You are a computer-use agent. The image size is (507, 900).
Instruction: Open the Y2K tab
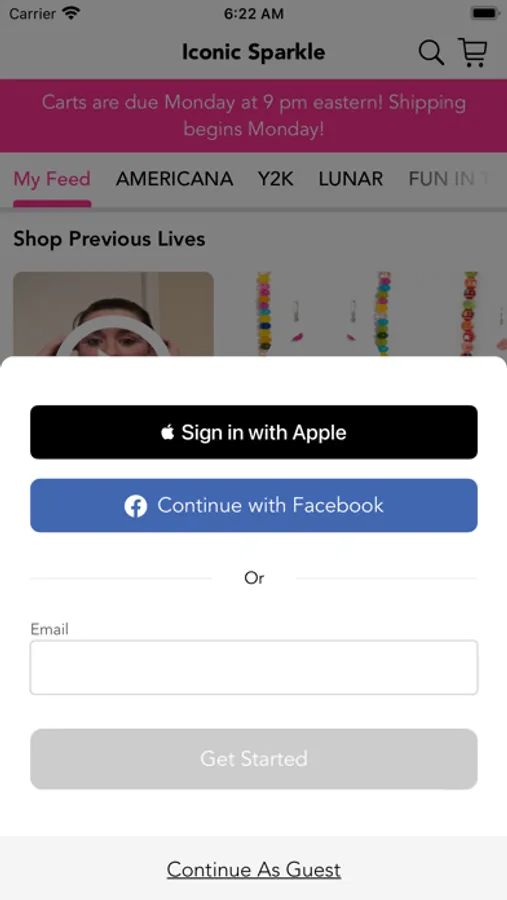276,179
